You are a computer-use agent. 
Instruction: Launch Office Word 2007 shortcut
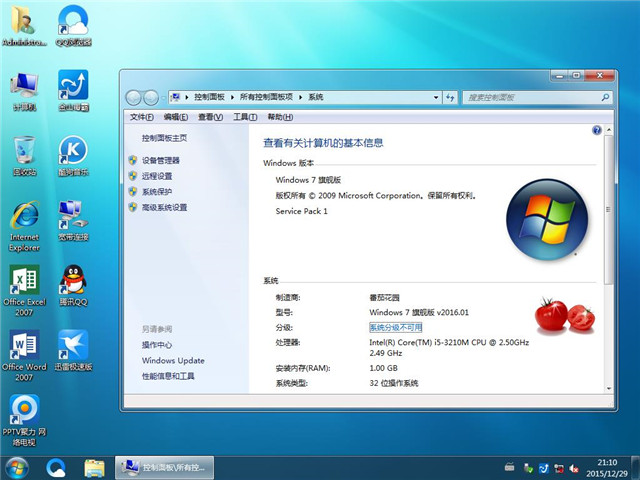click(24, 356)
